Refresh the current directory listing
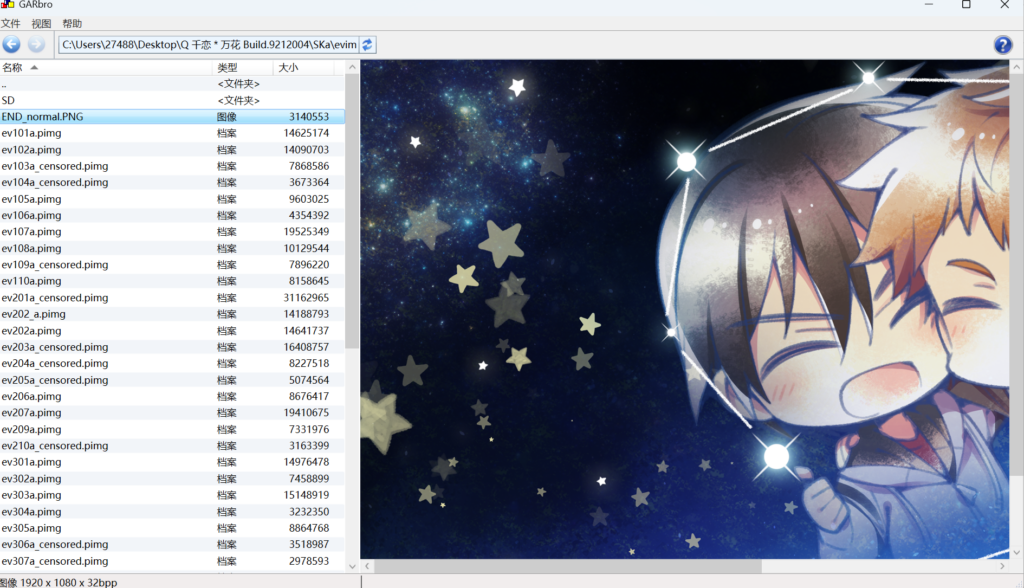Image resolution: width=1024 pixels, height=588 pixels. click(368, 44)
